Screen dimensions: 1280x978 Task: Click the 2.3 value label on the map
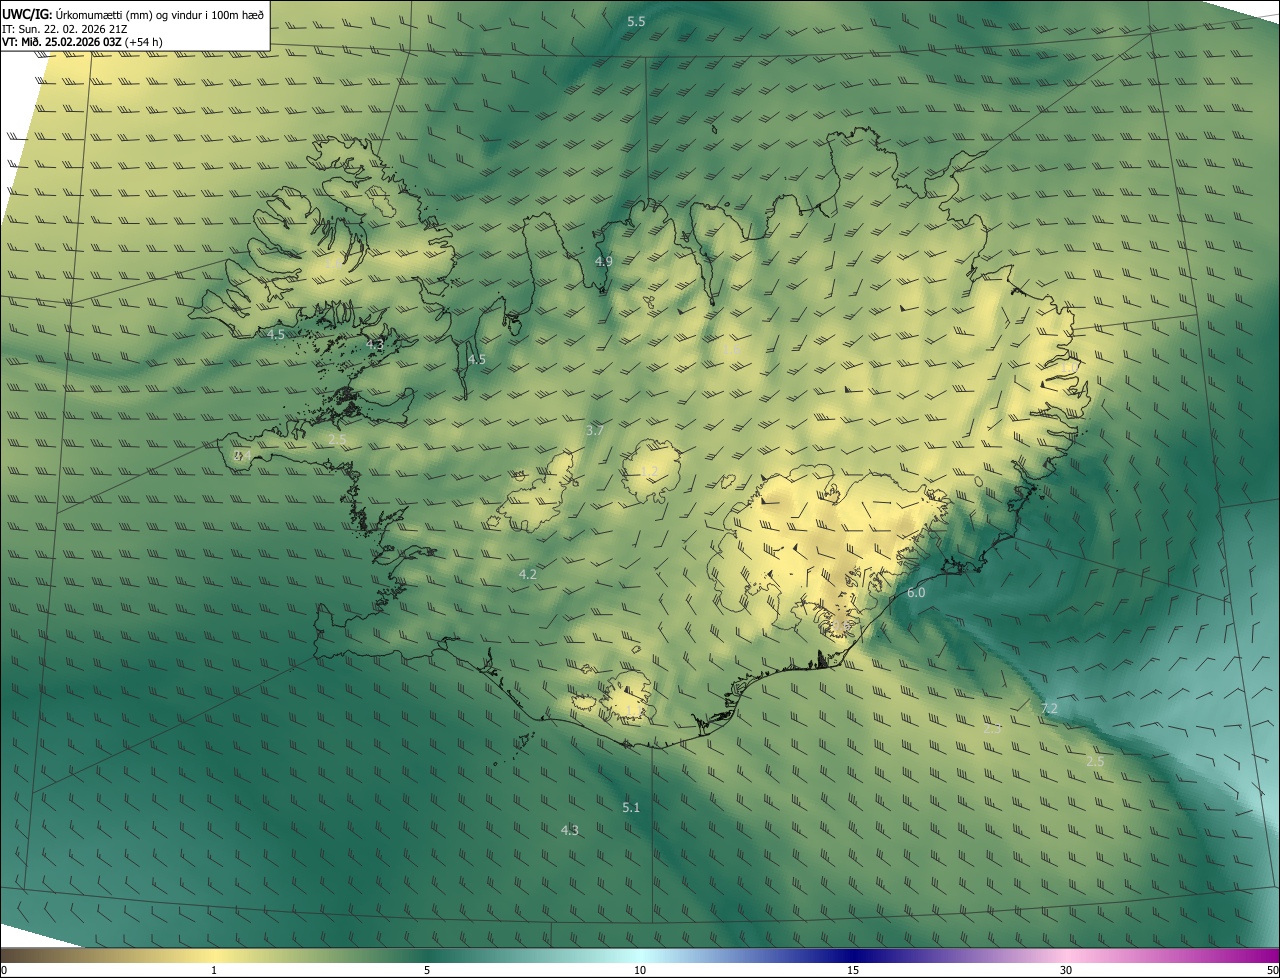992,729
